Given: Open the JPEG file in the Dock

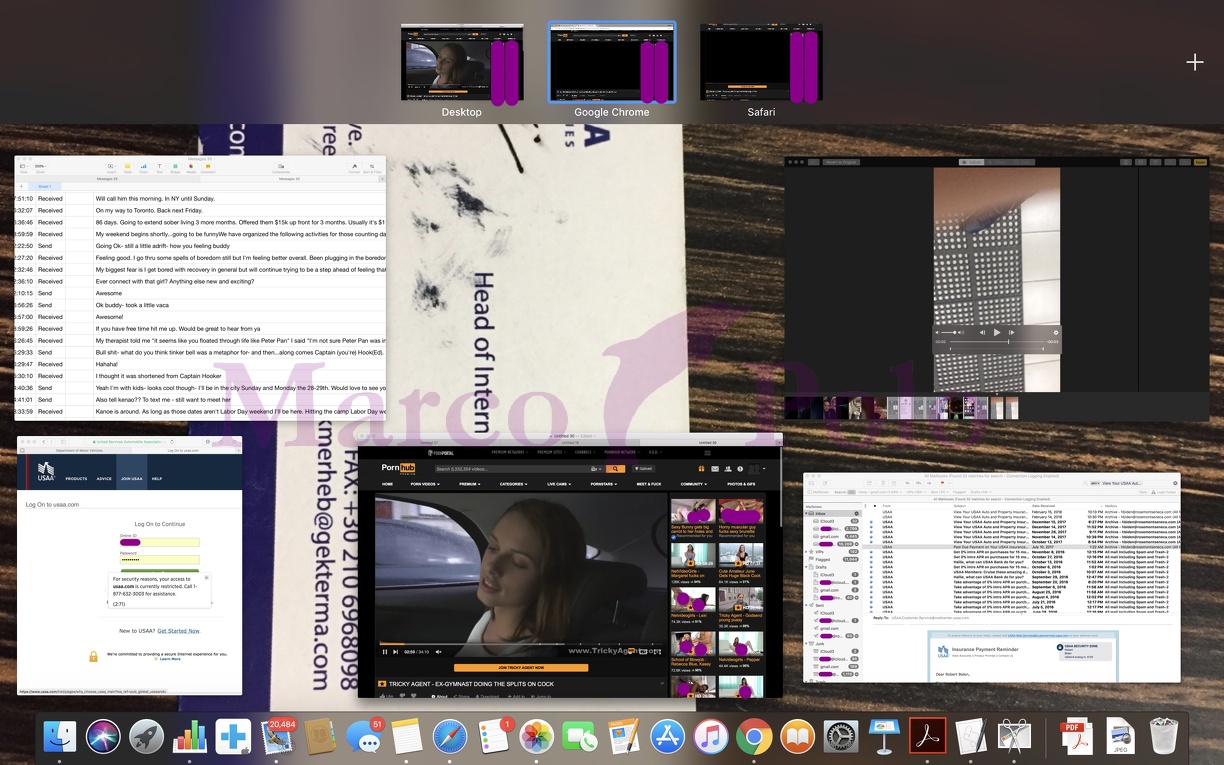Looking at the screenshot, I should pos(1120,738).
